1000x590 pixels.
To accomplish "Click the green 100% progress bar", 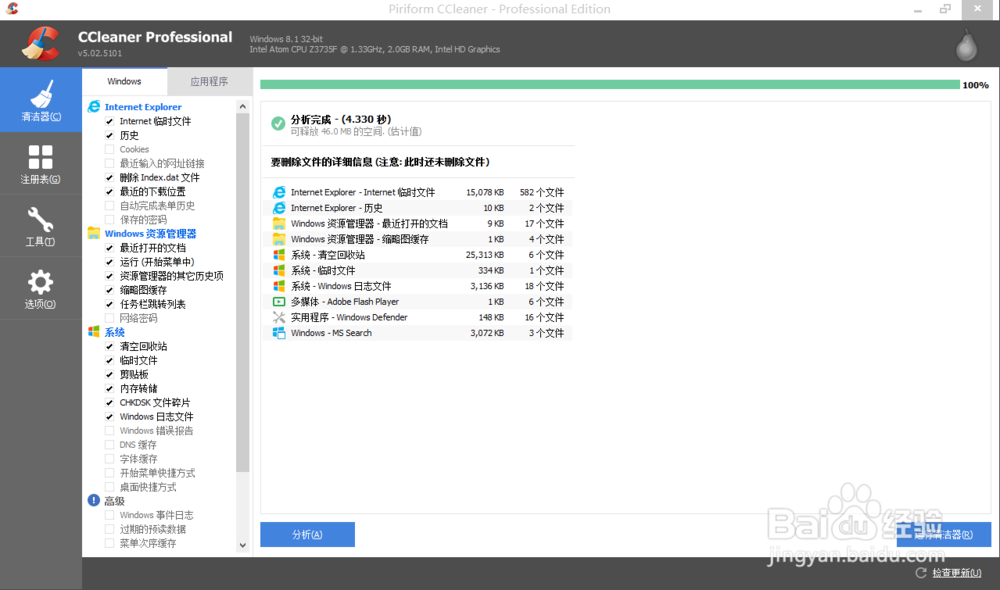I will pos(600,85).
